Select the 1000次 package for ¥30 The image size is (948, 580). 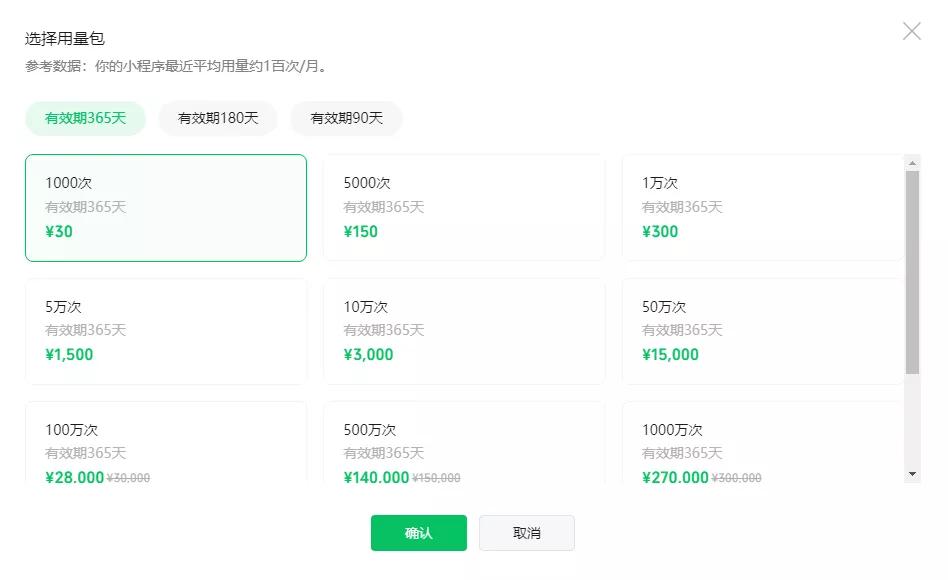[x=166, y=208]
